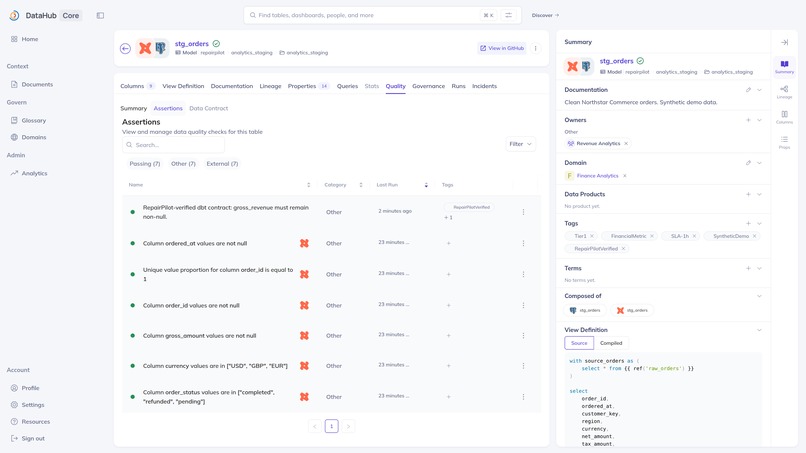This screenshot has height=453, width=806.
Task: Open the Discover link
Action: coord(545,15)
